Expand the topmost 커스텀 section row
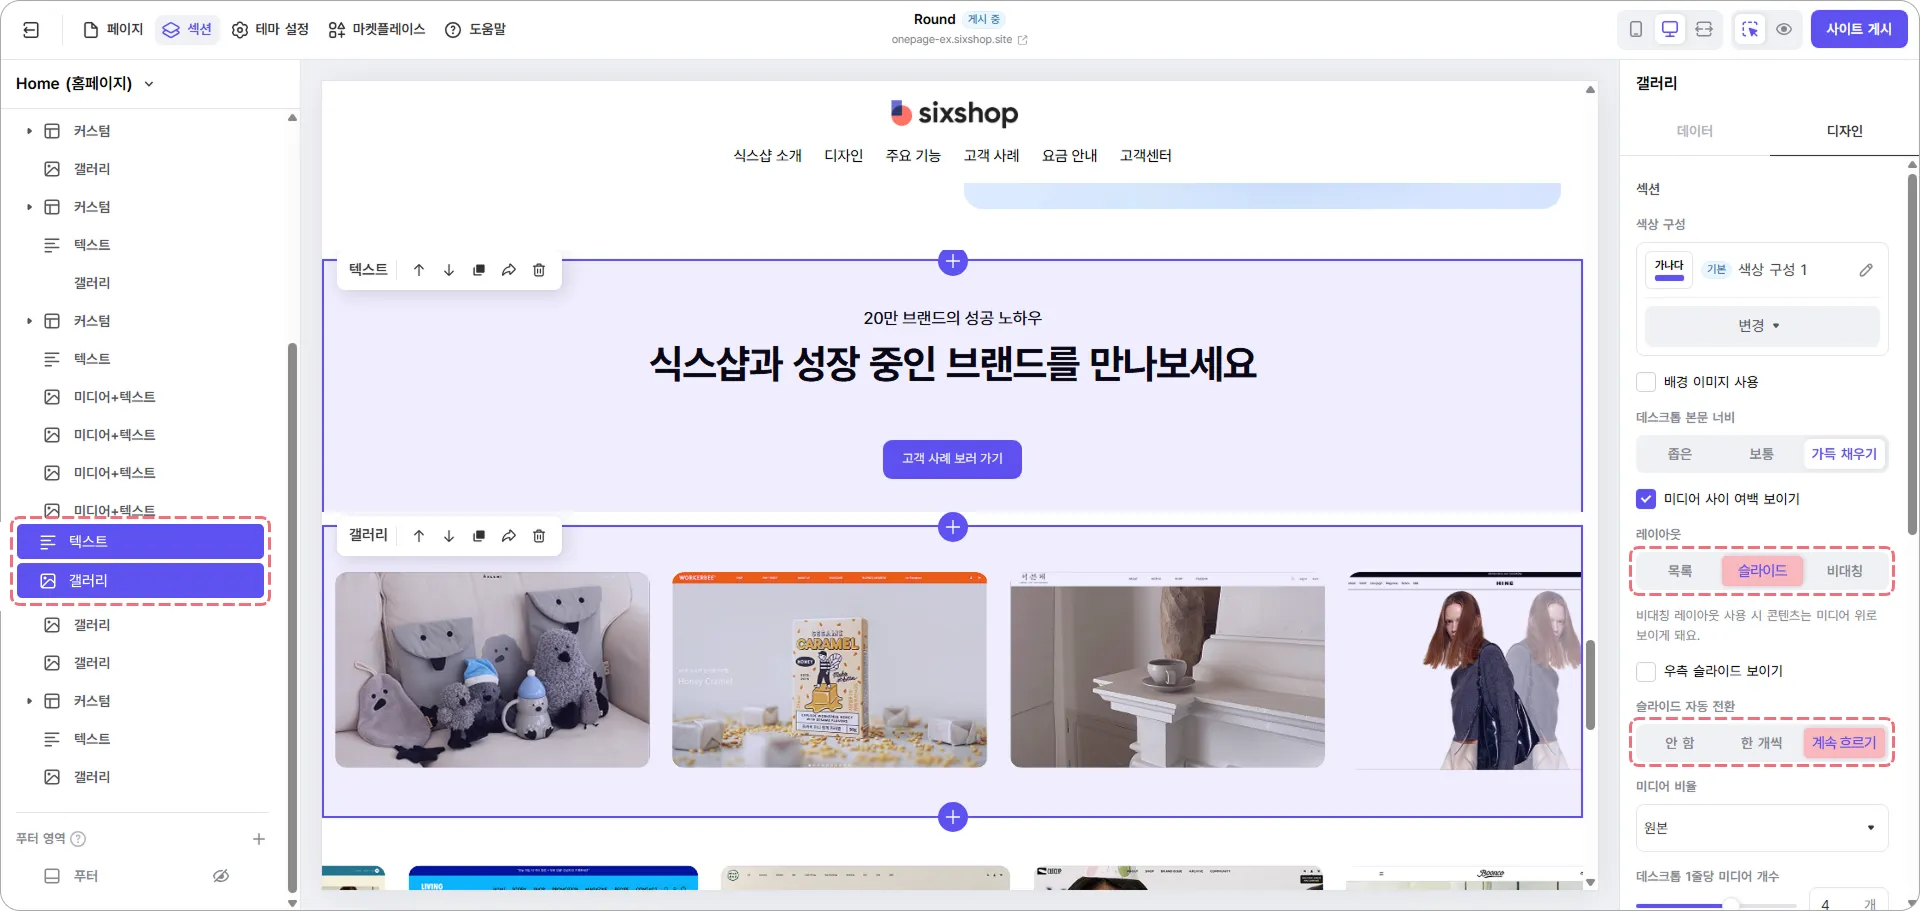This screenshot has width=1920, height=911. pos(29,131)
